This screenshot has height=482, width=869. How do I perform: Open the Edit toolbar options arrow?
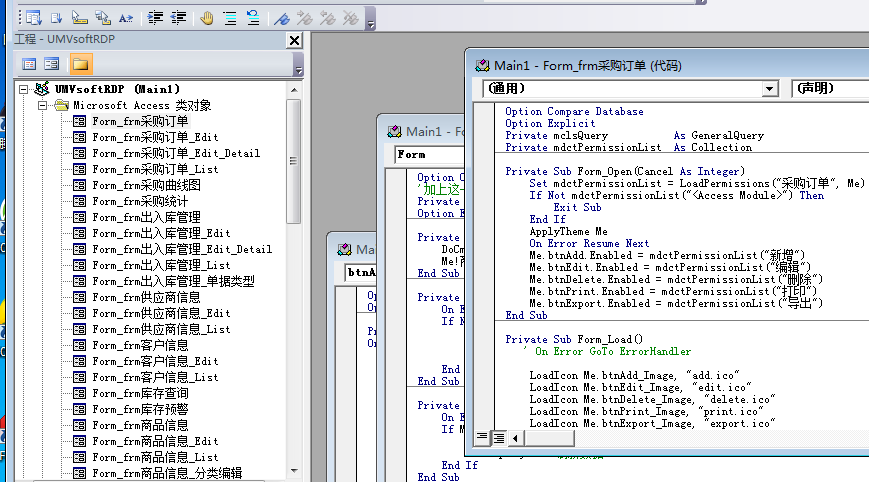click(x=371, y=19)
